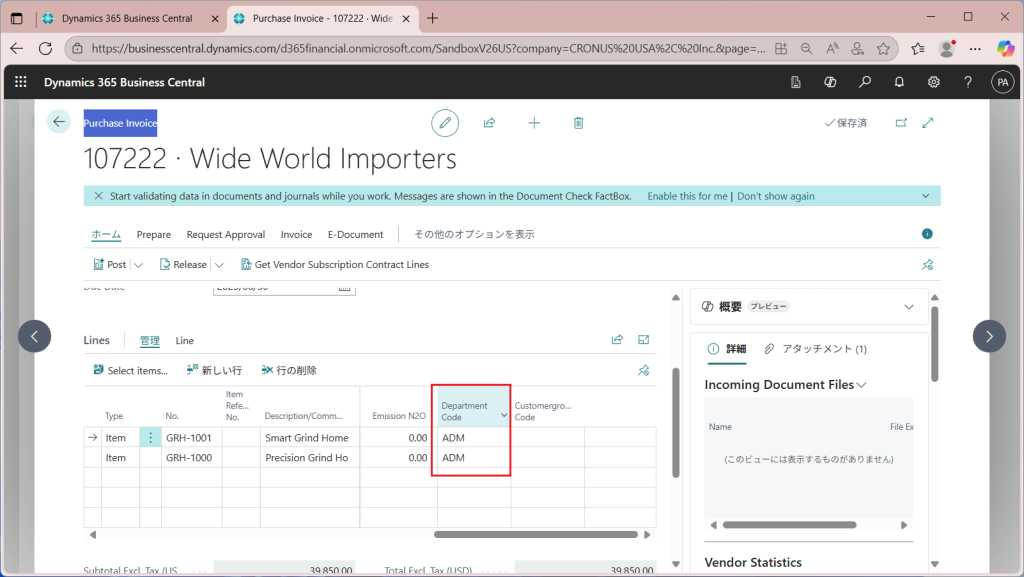Click Select items... in Lines
The width and height of the screenshot is (1024, 577).
(x=131, y=370)
